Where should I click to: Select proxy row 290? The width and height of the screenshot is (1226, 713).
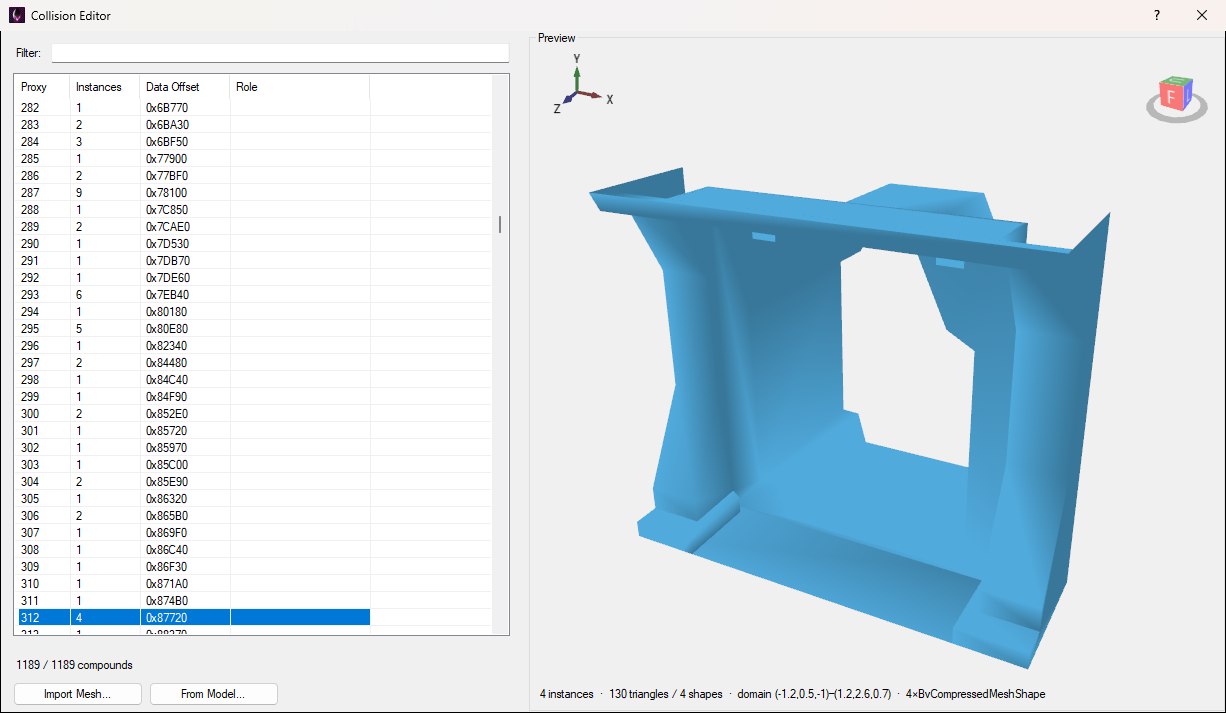[194, 243]
